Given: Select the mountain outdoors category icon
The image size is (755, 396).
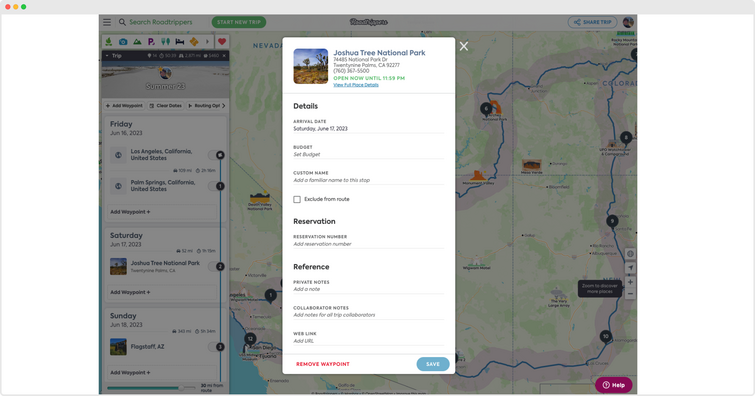Looking at the screenshot, I should coord(137,42).
